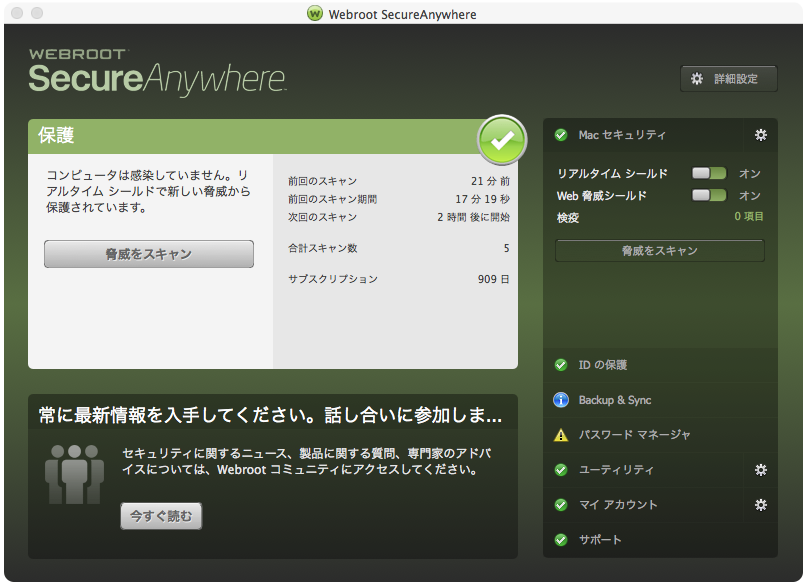Image resolution: width=804 pixels, height=584 pixels.
Task: Click green check icon beside サポート
Action: pos(561,540)
